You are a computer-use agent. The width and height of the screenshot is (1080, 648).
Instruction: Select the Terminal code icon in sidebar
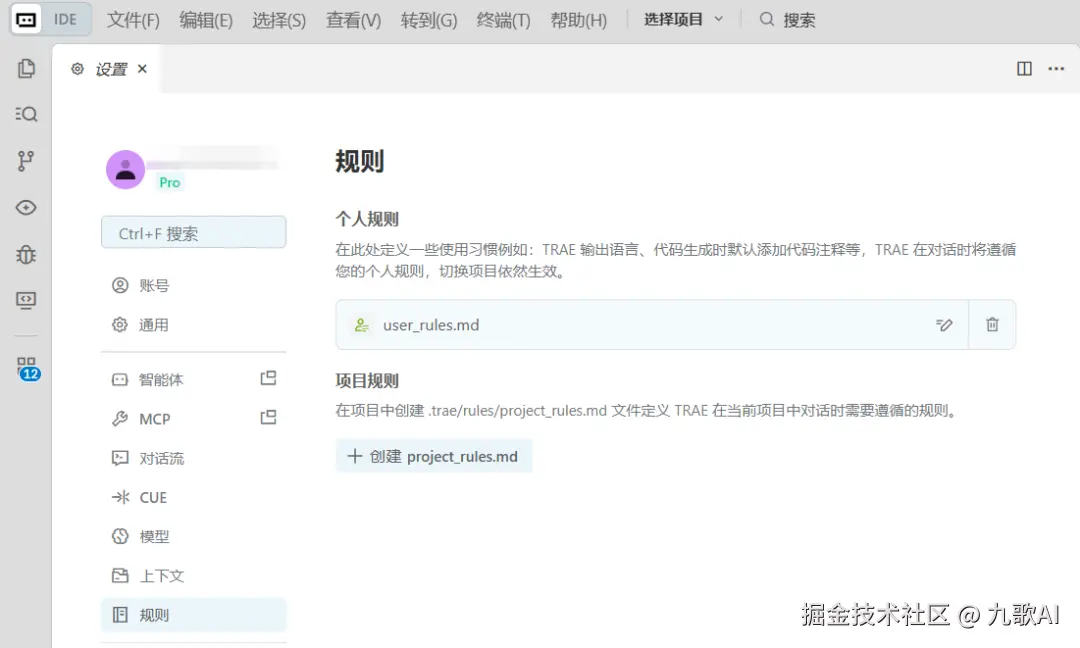pyautogui.click(x=26, y=300)
